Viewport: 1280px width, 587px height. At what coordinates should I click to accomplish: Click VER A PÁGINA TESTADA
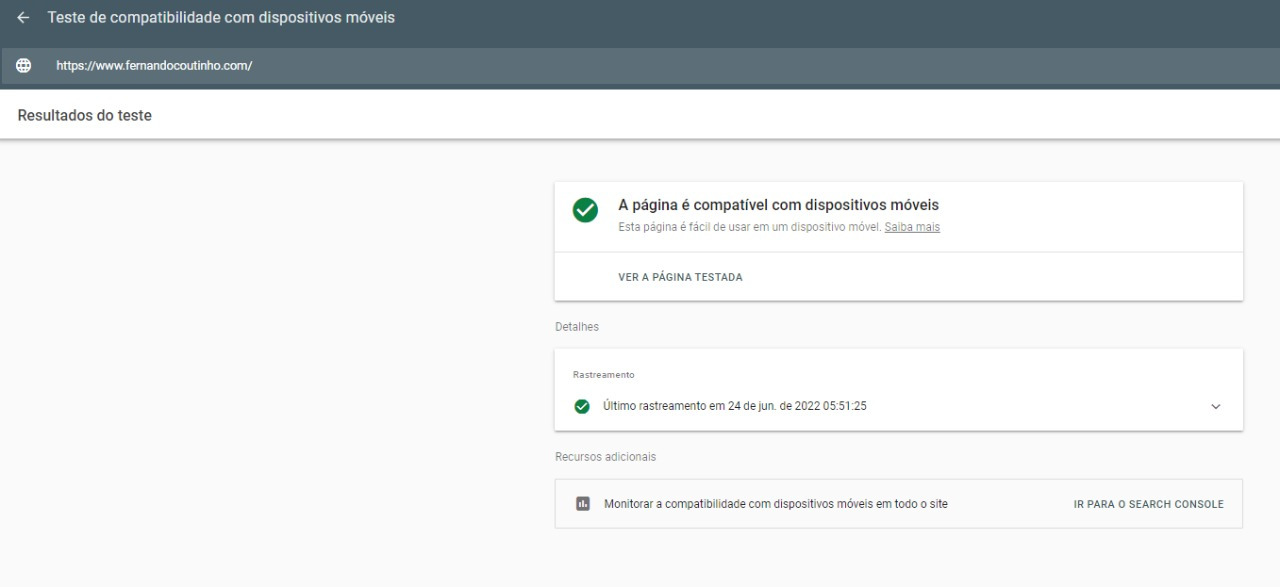tap(680, 276)
